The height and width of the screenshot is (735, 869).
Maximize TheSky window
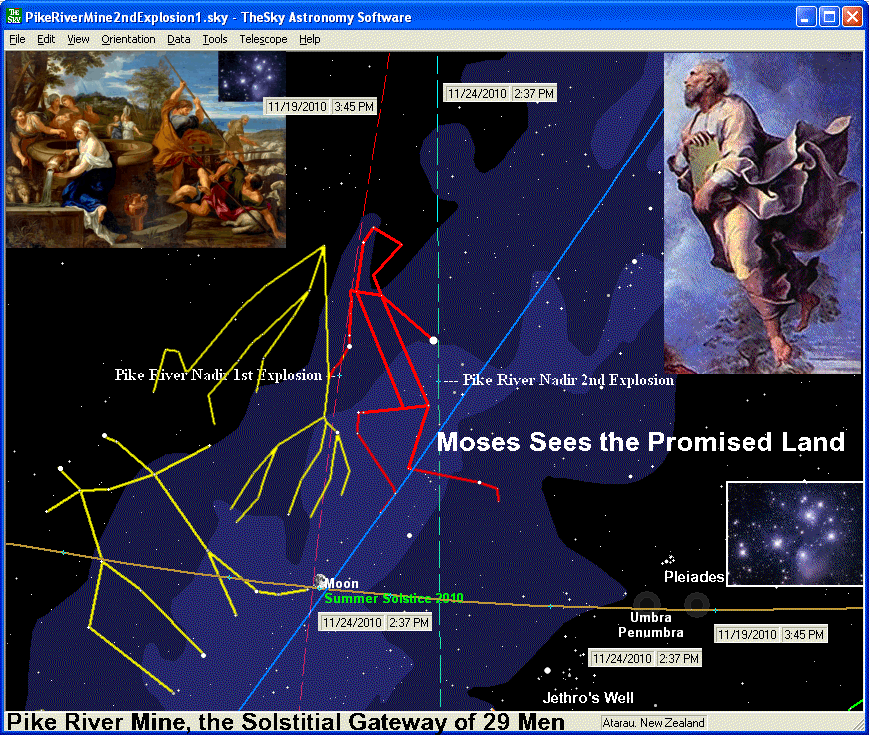click(829, 17)
